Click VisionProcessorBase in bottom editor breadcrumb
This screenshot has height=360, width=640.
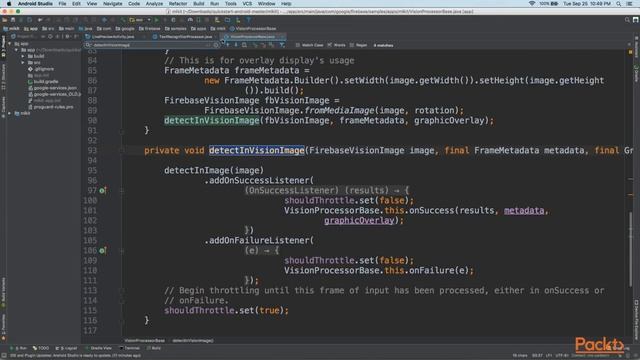144,340
